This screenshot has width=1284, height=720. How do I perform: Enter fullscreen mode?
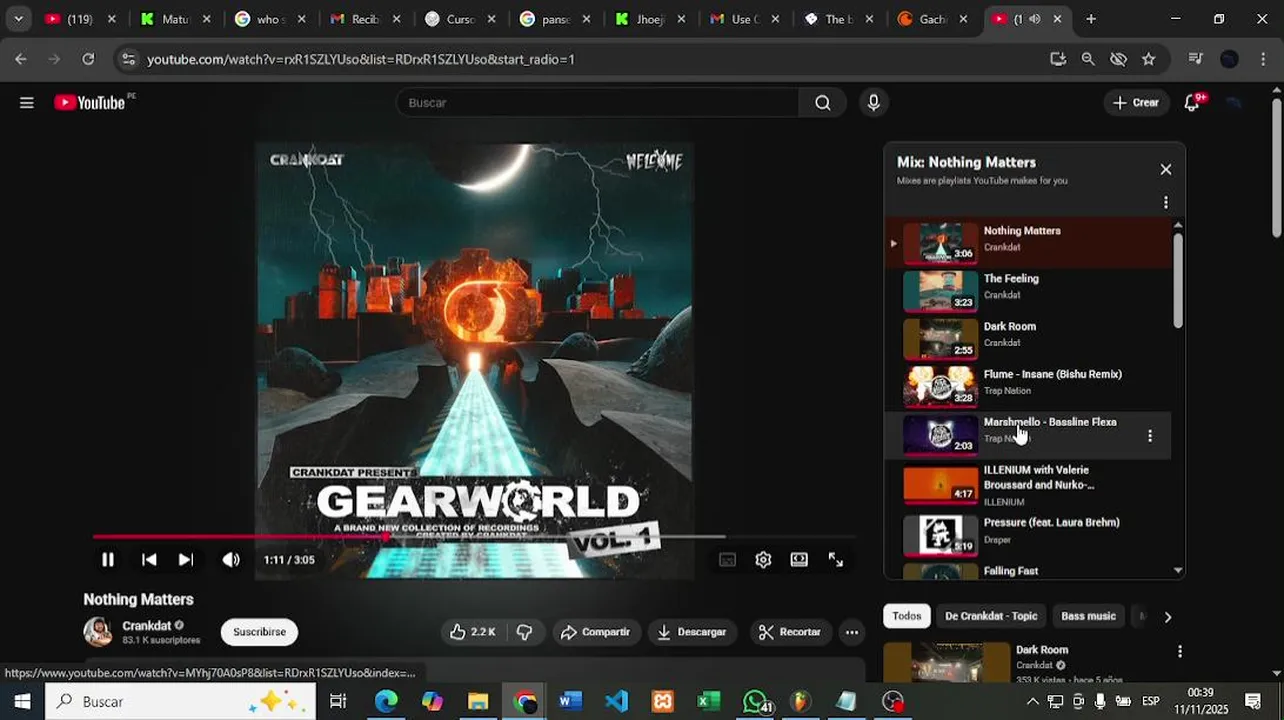[836, 560]
